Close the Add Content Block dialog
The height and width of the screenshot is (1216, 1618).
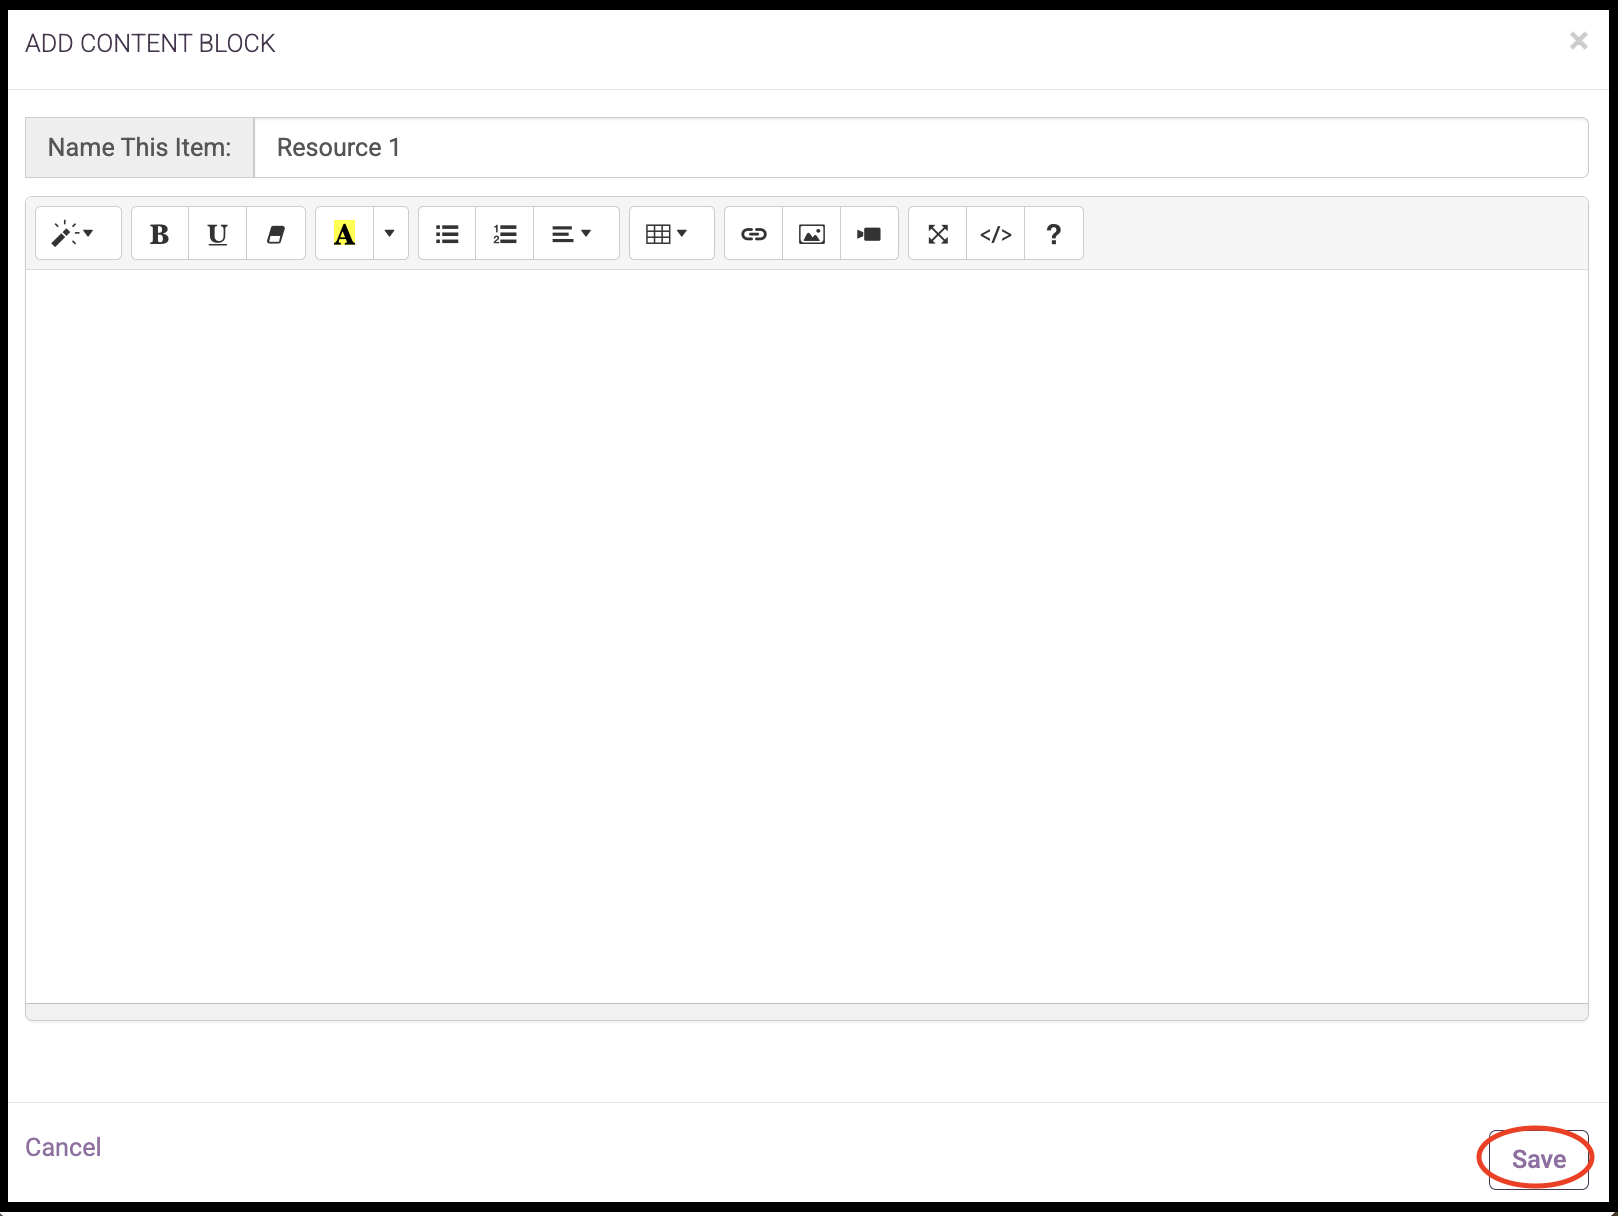tap(1578, 41)
